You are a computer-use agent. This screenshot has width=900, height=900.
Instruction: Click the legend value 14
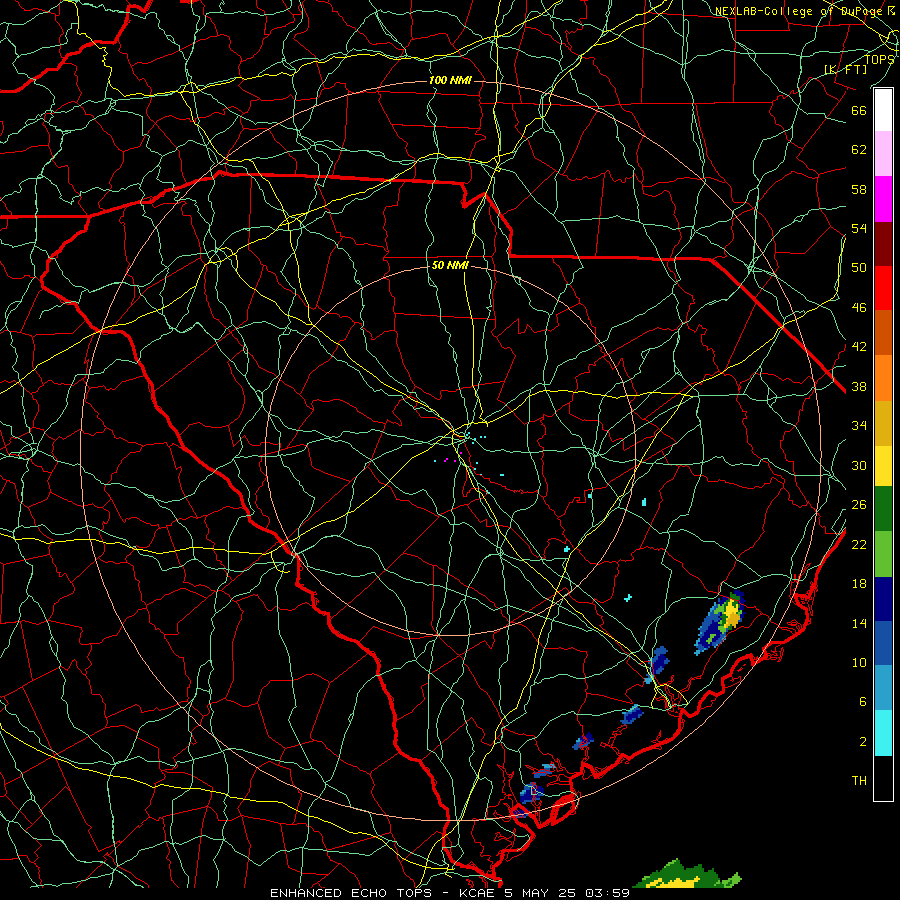tap(859, 623)
